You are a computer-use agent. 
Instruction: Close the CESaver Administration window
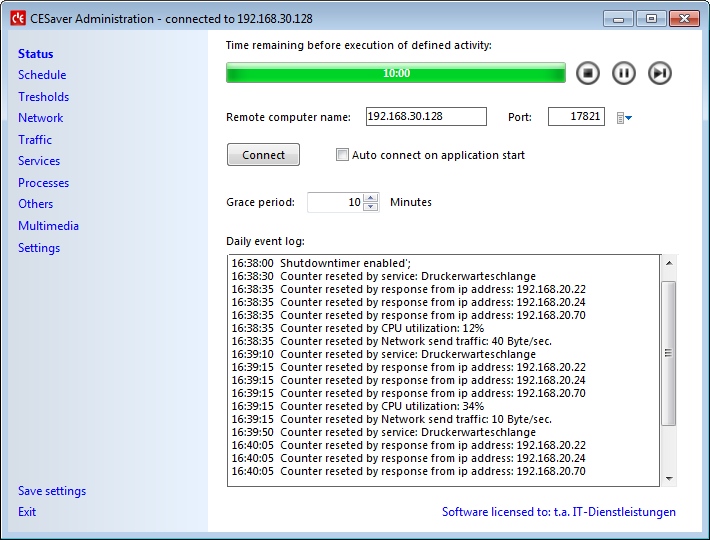[x=684, y=19]
